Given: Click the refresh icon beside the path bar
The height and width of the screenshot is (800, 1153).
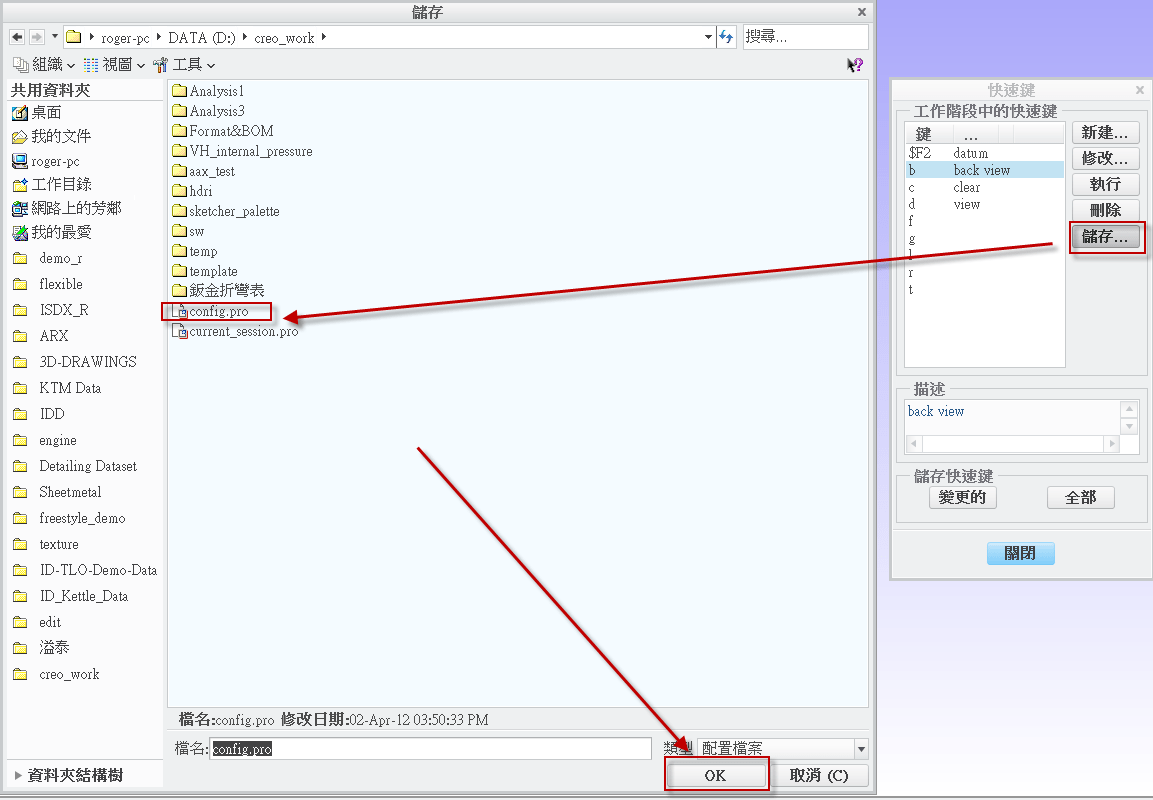Looking at the screenshot, I should 727,37.
